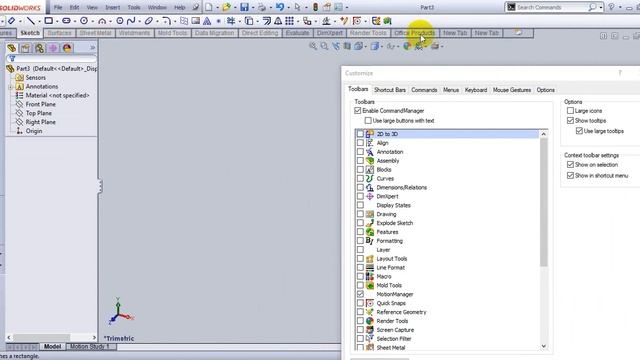Open the Mouse Gestures tab in Customize
The width and height of the screenshot is (640, 360).
click(x=512, y=90)
